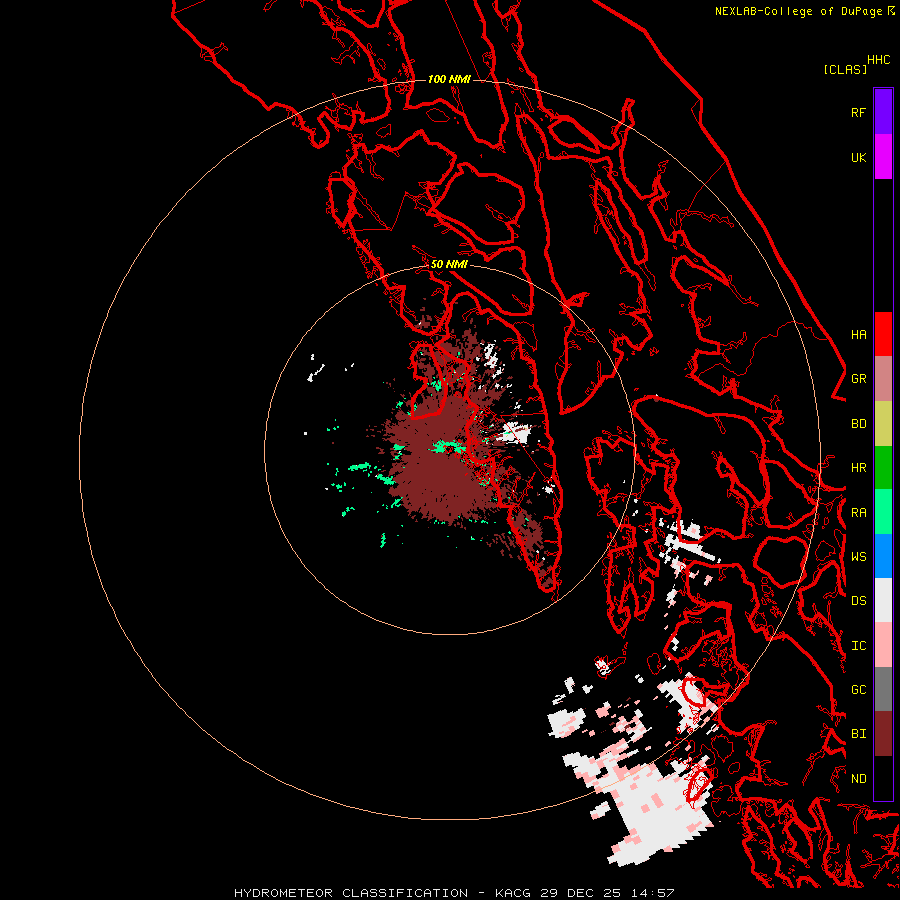Click the ND legend label
This screenshot has width=900, height=900.
tap(858, 779)
